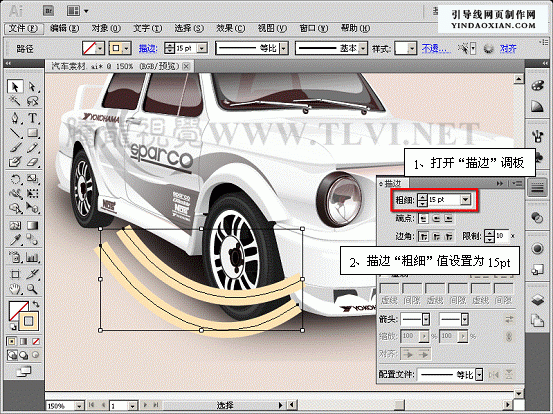Click the toolbox stroke swatch
This screenshot has height=414, width=553.
(29, 321)
